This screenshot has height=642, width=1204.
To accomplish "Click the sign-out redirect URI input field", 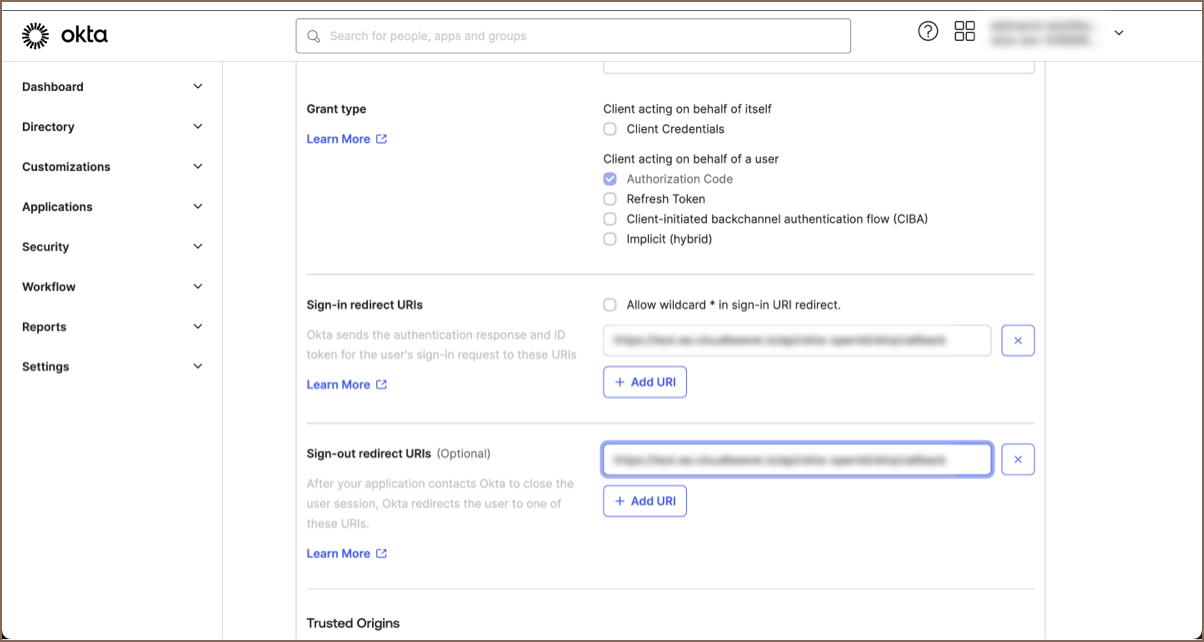I will (797, 460).
